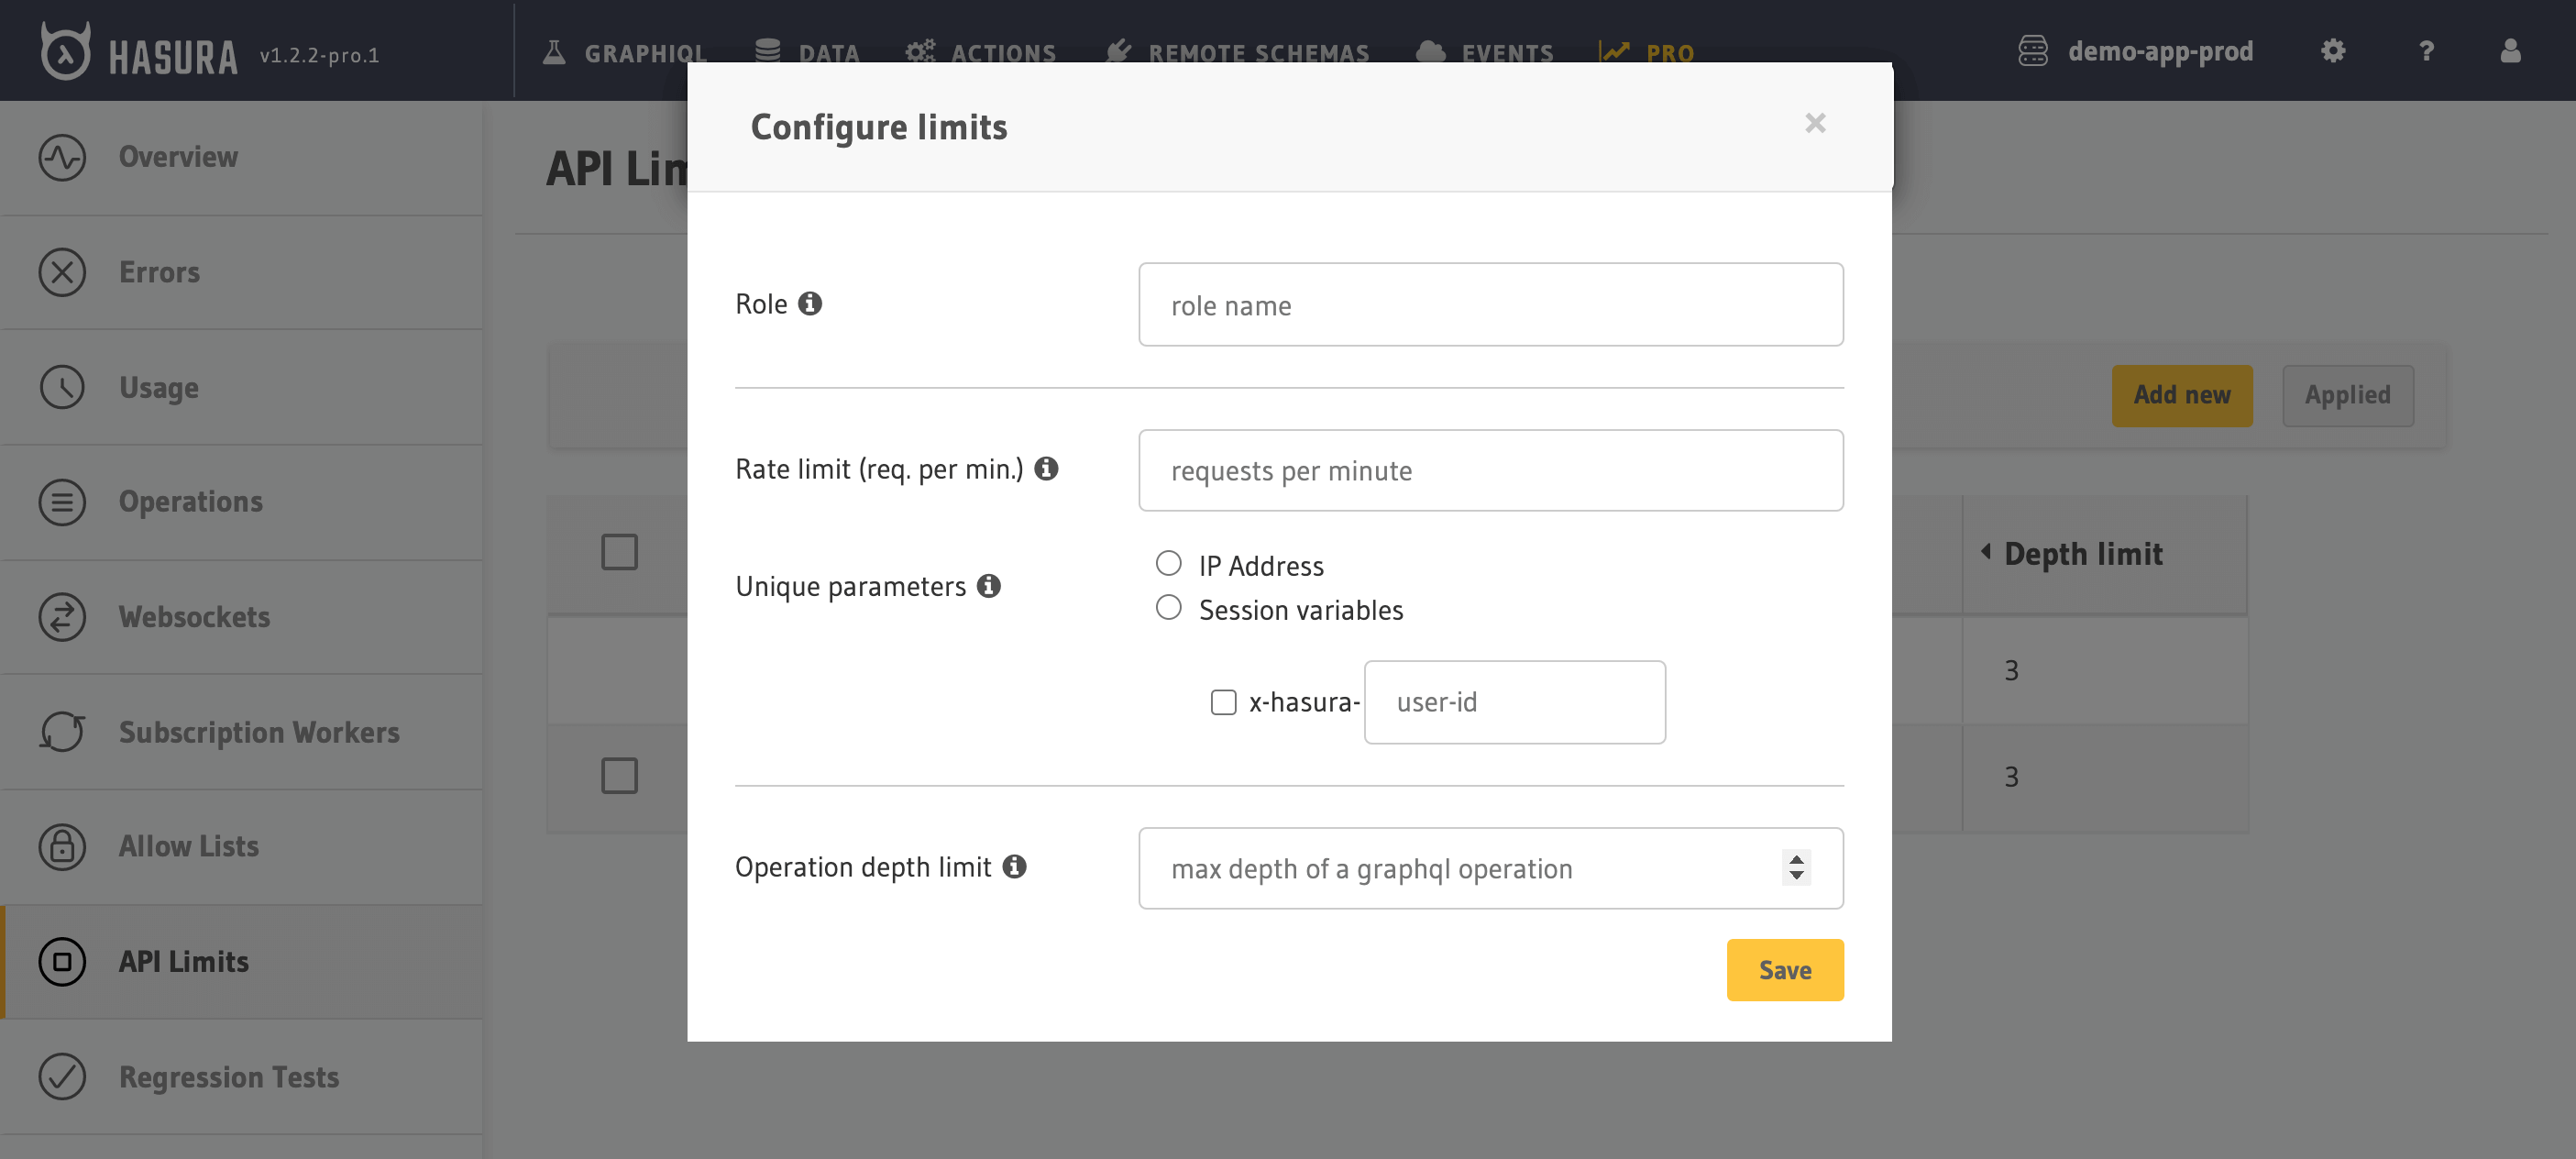Open the settings gear in the header
Viewport: 2576px width, 1159px height.
(2333, 51)
